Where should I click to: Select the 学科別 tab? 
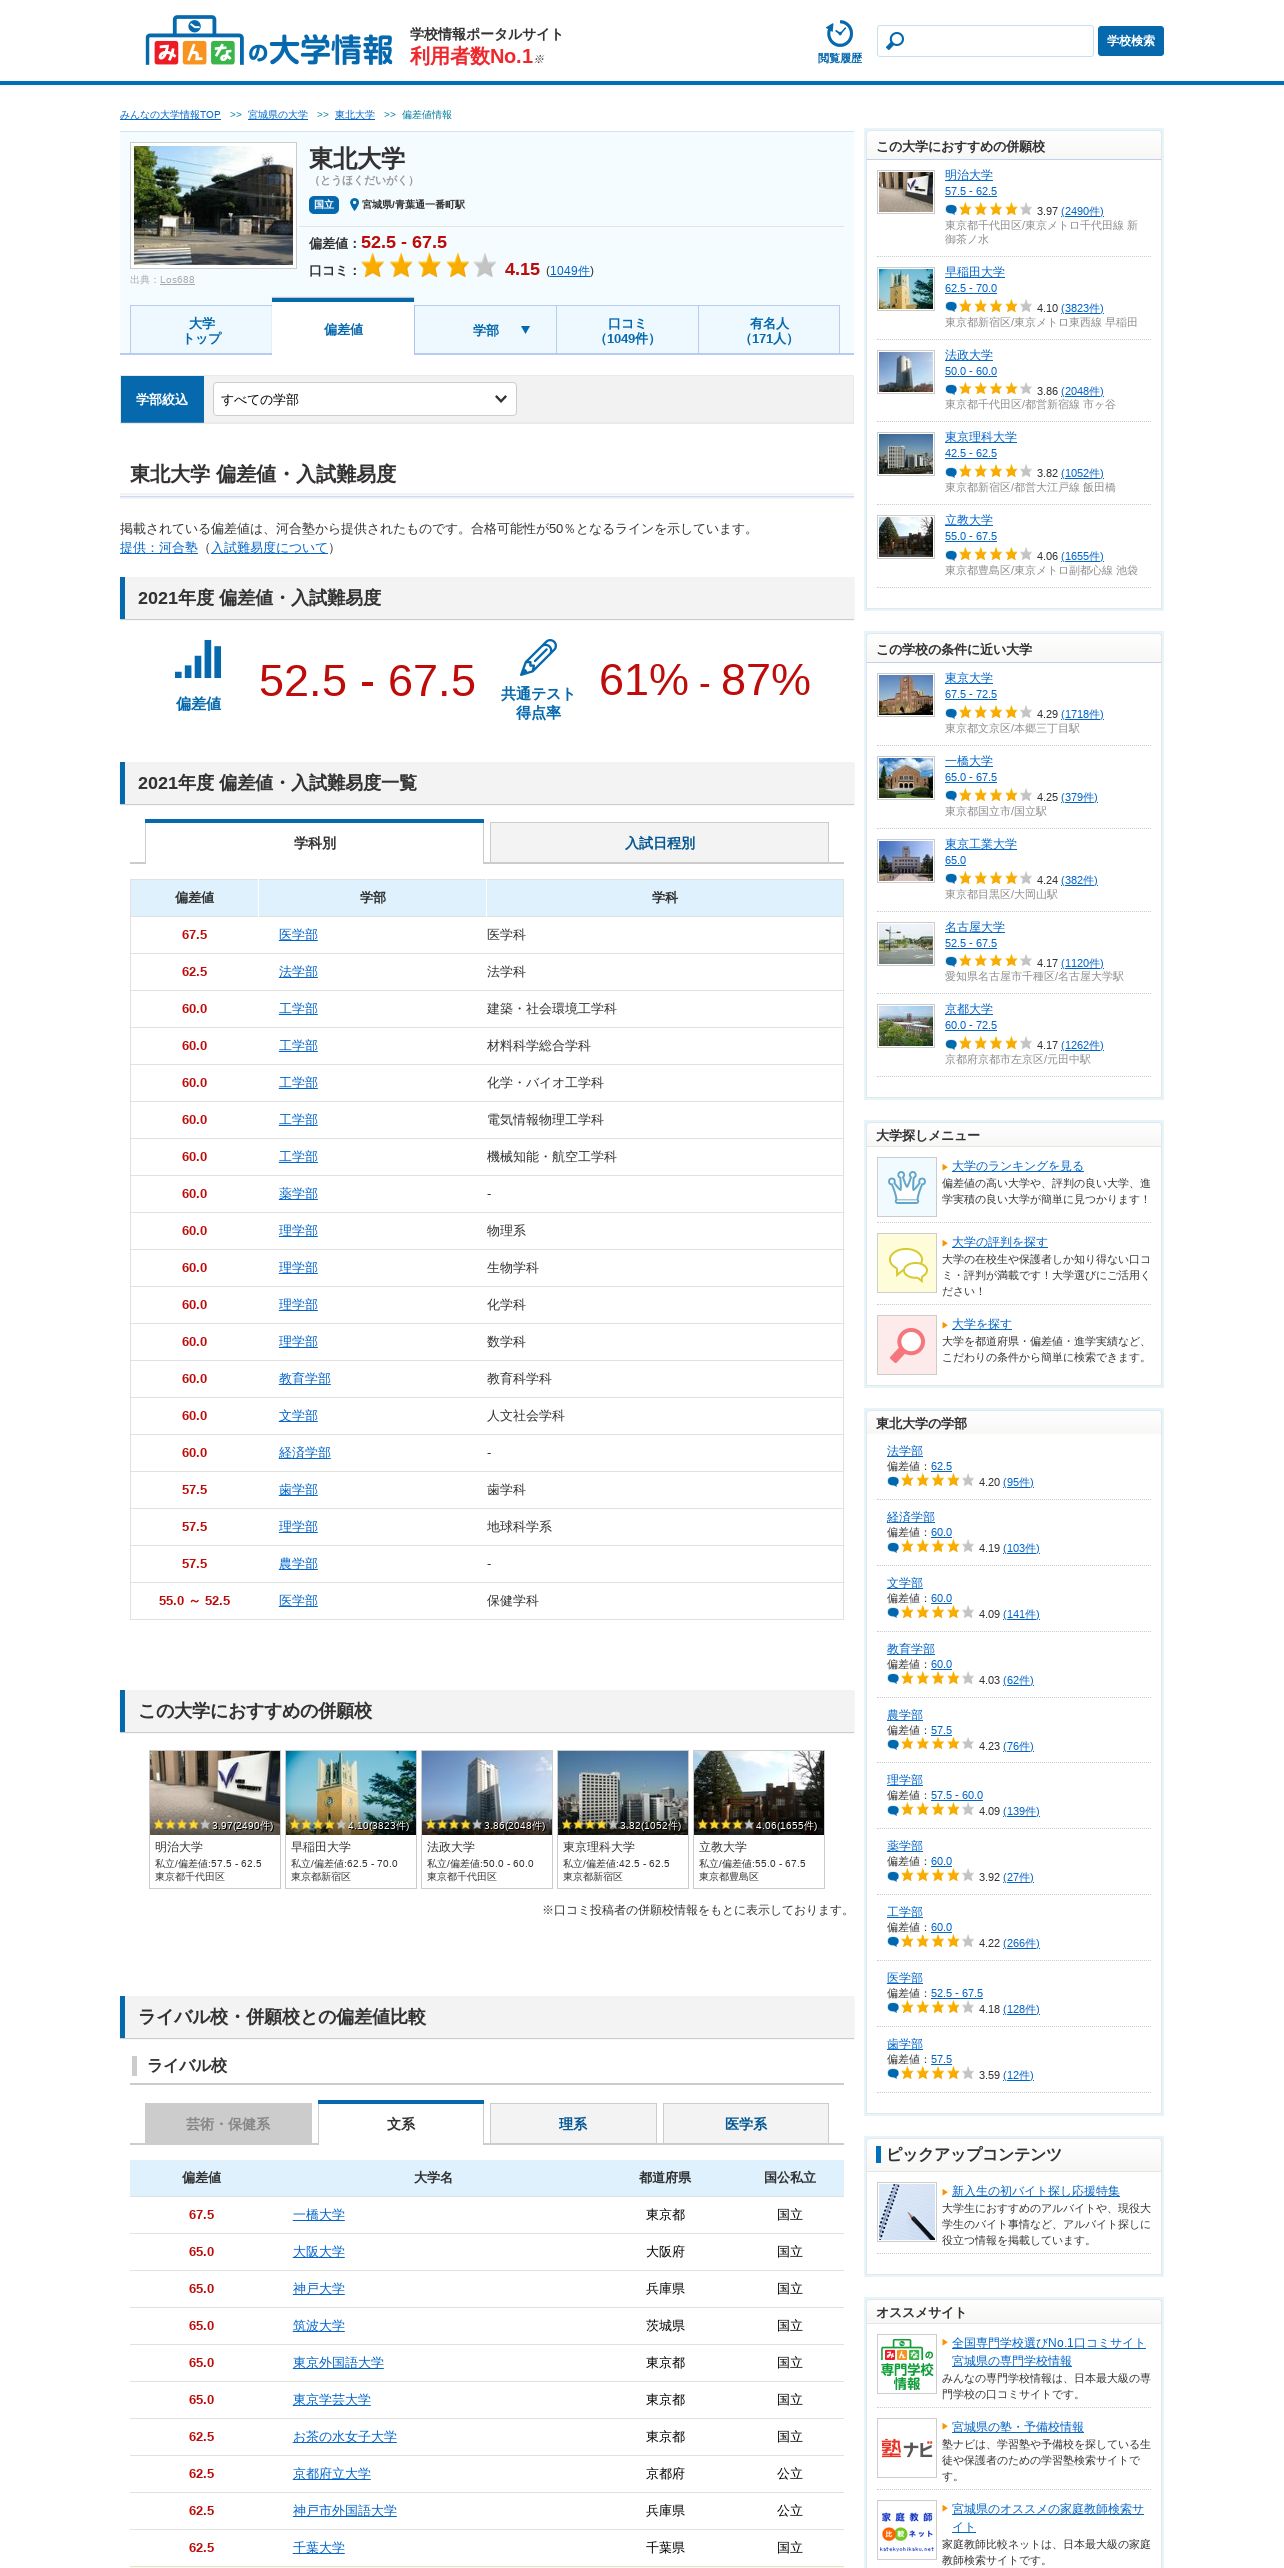point(314,843)
